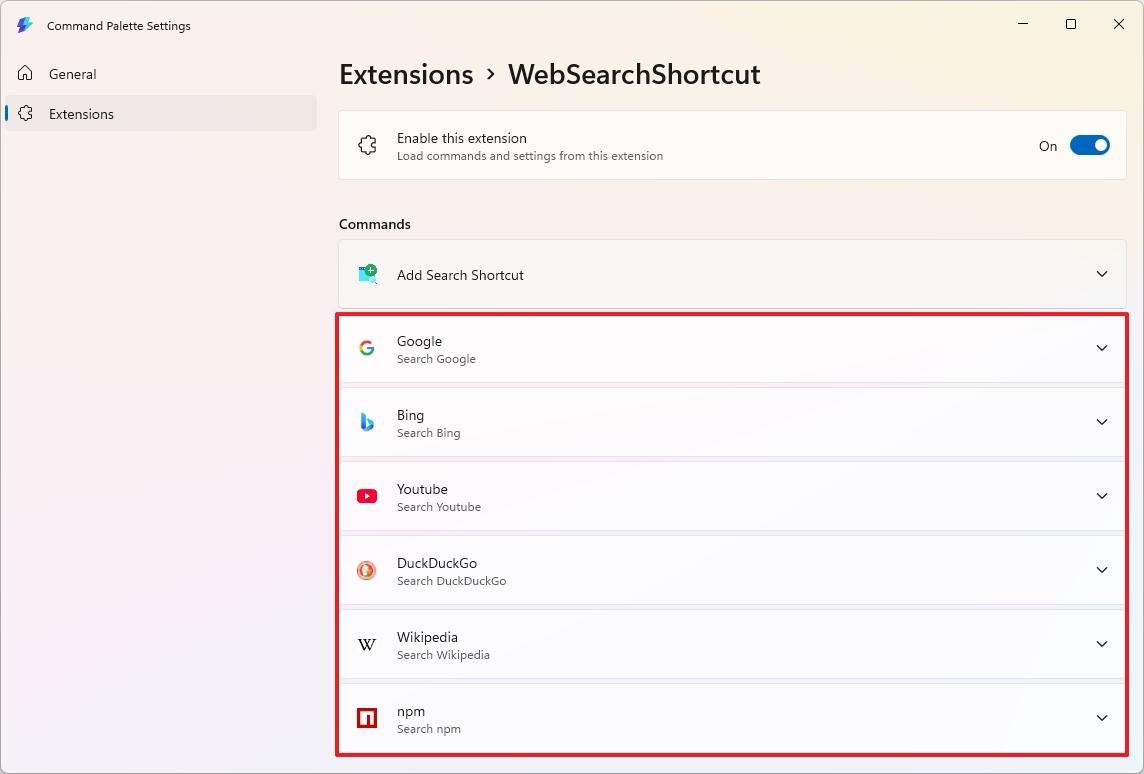Click the npm package icon

click(367, 718)
